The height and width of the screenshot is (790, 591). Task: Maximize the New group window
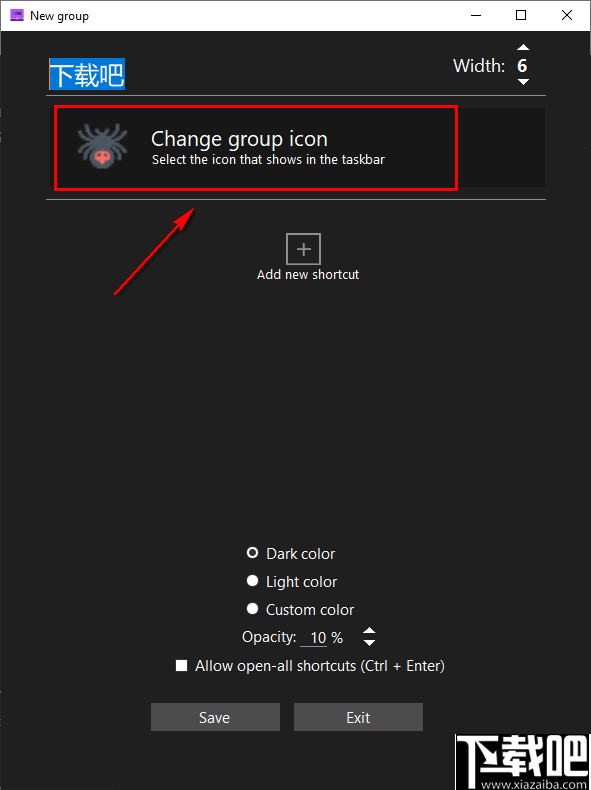[521, 15]
